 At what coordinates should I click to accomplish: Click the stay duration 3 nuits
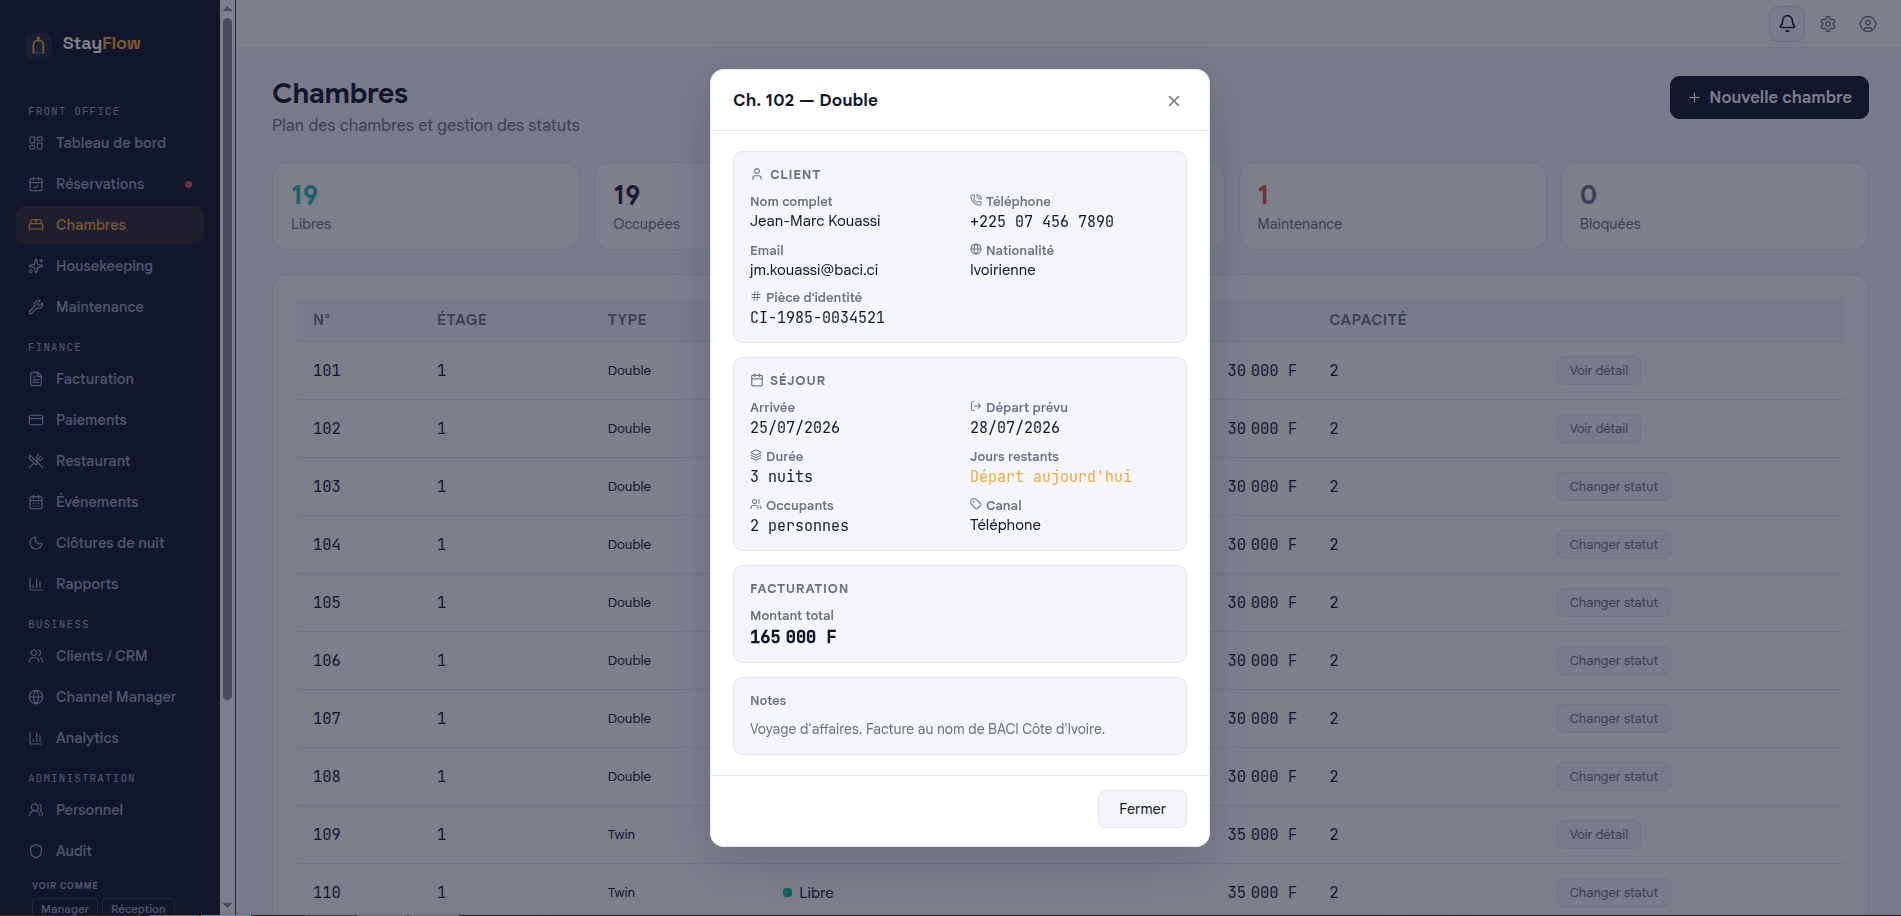781,477
